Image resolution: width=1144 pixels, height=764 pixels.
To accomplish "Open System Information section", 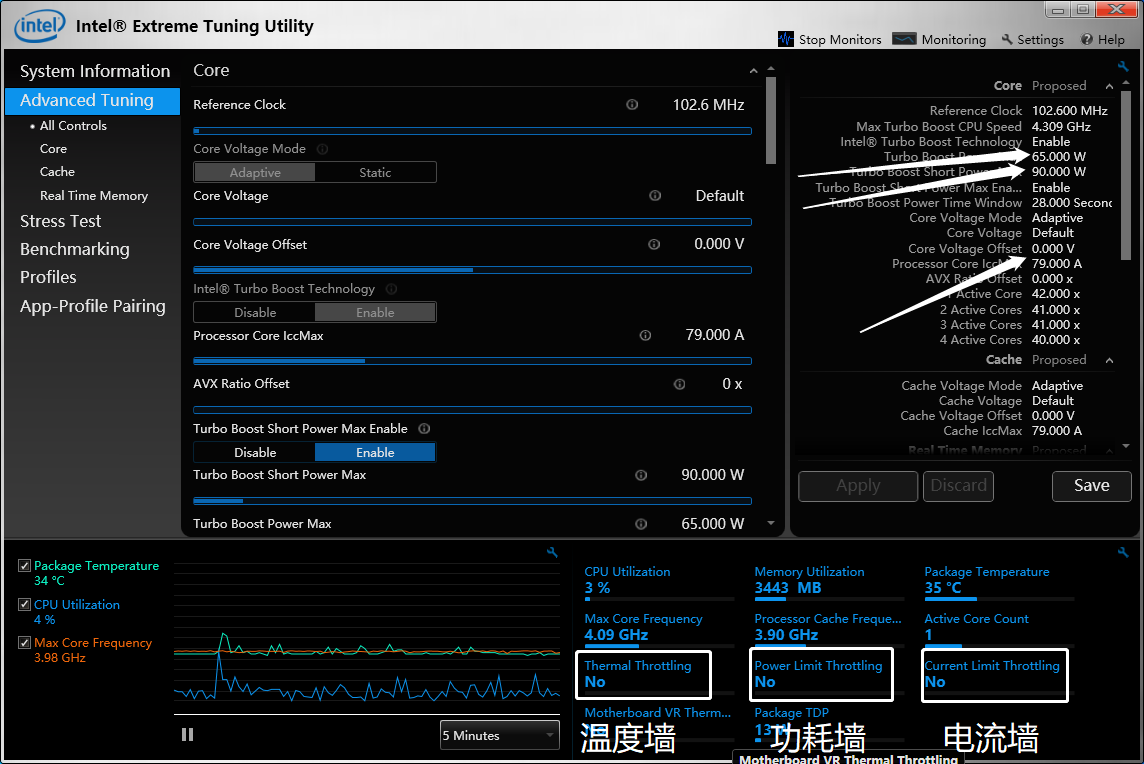I will (x=95, y=72).
